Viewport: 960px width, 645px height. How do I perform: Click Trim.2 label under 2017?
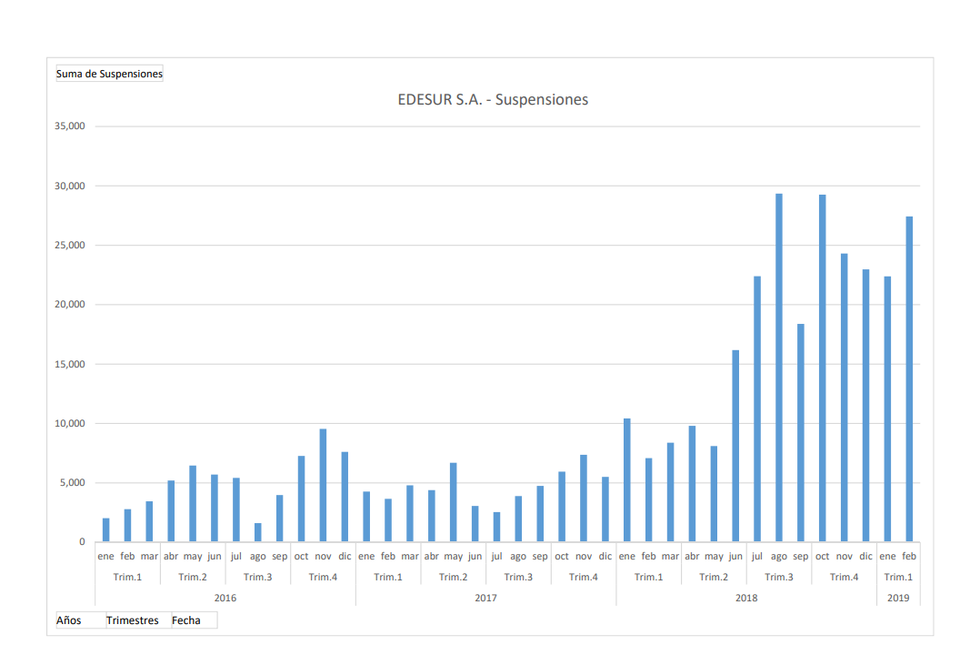point(453,577)
